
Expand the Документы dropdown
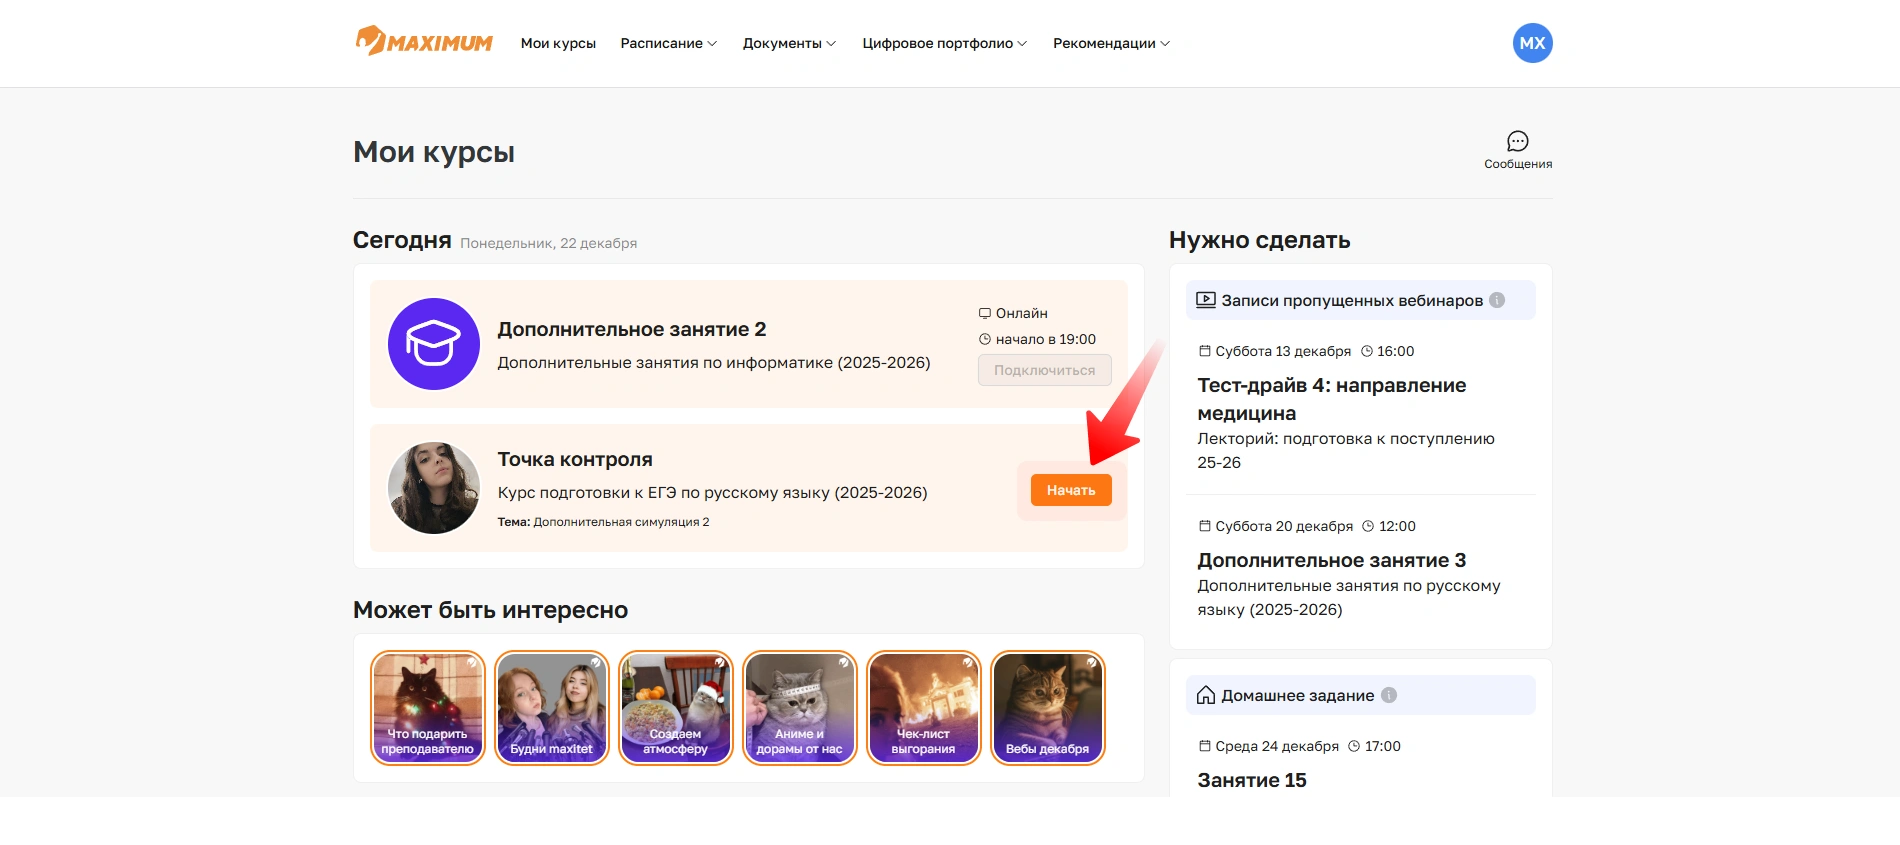pyautogui.click(x=789, y=43)
